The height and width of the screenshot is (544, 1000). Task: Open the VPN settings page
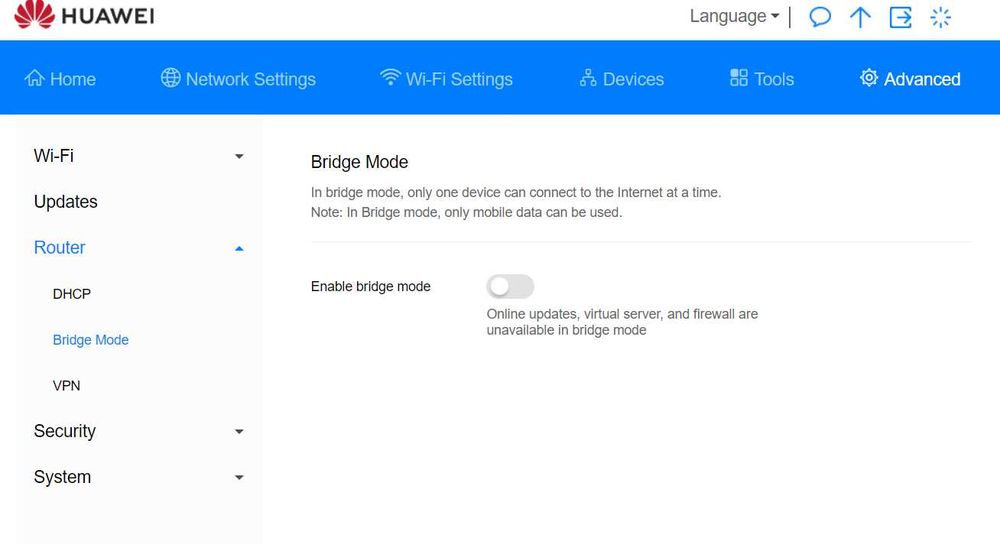click(66, 386)
